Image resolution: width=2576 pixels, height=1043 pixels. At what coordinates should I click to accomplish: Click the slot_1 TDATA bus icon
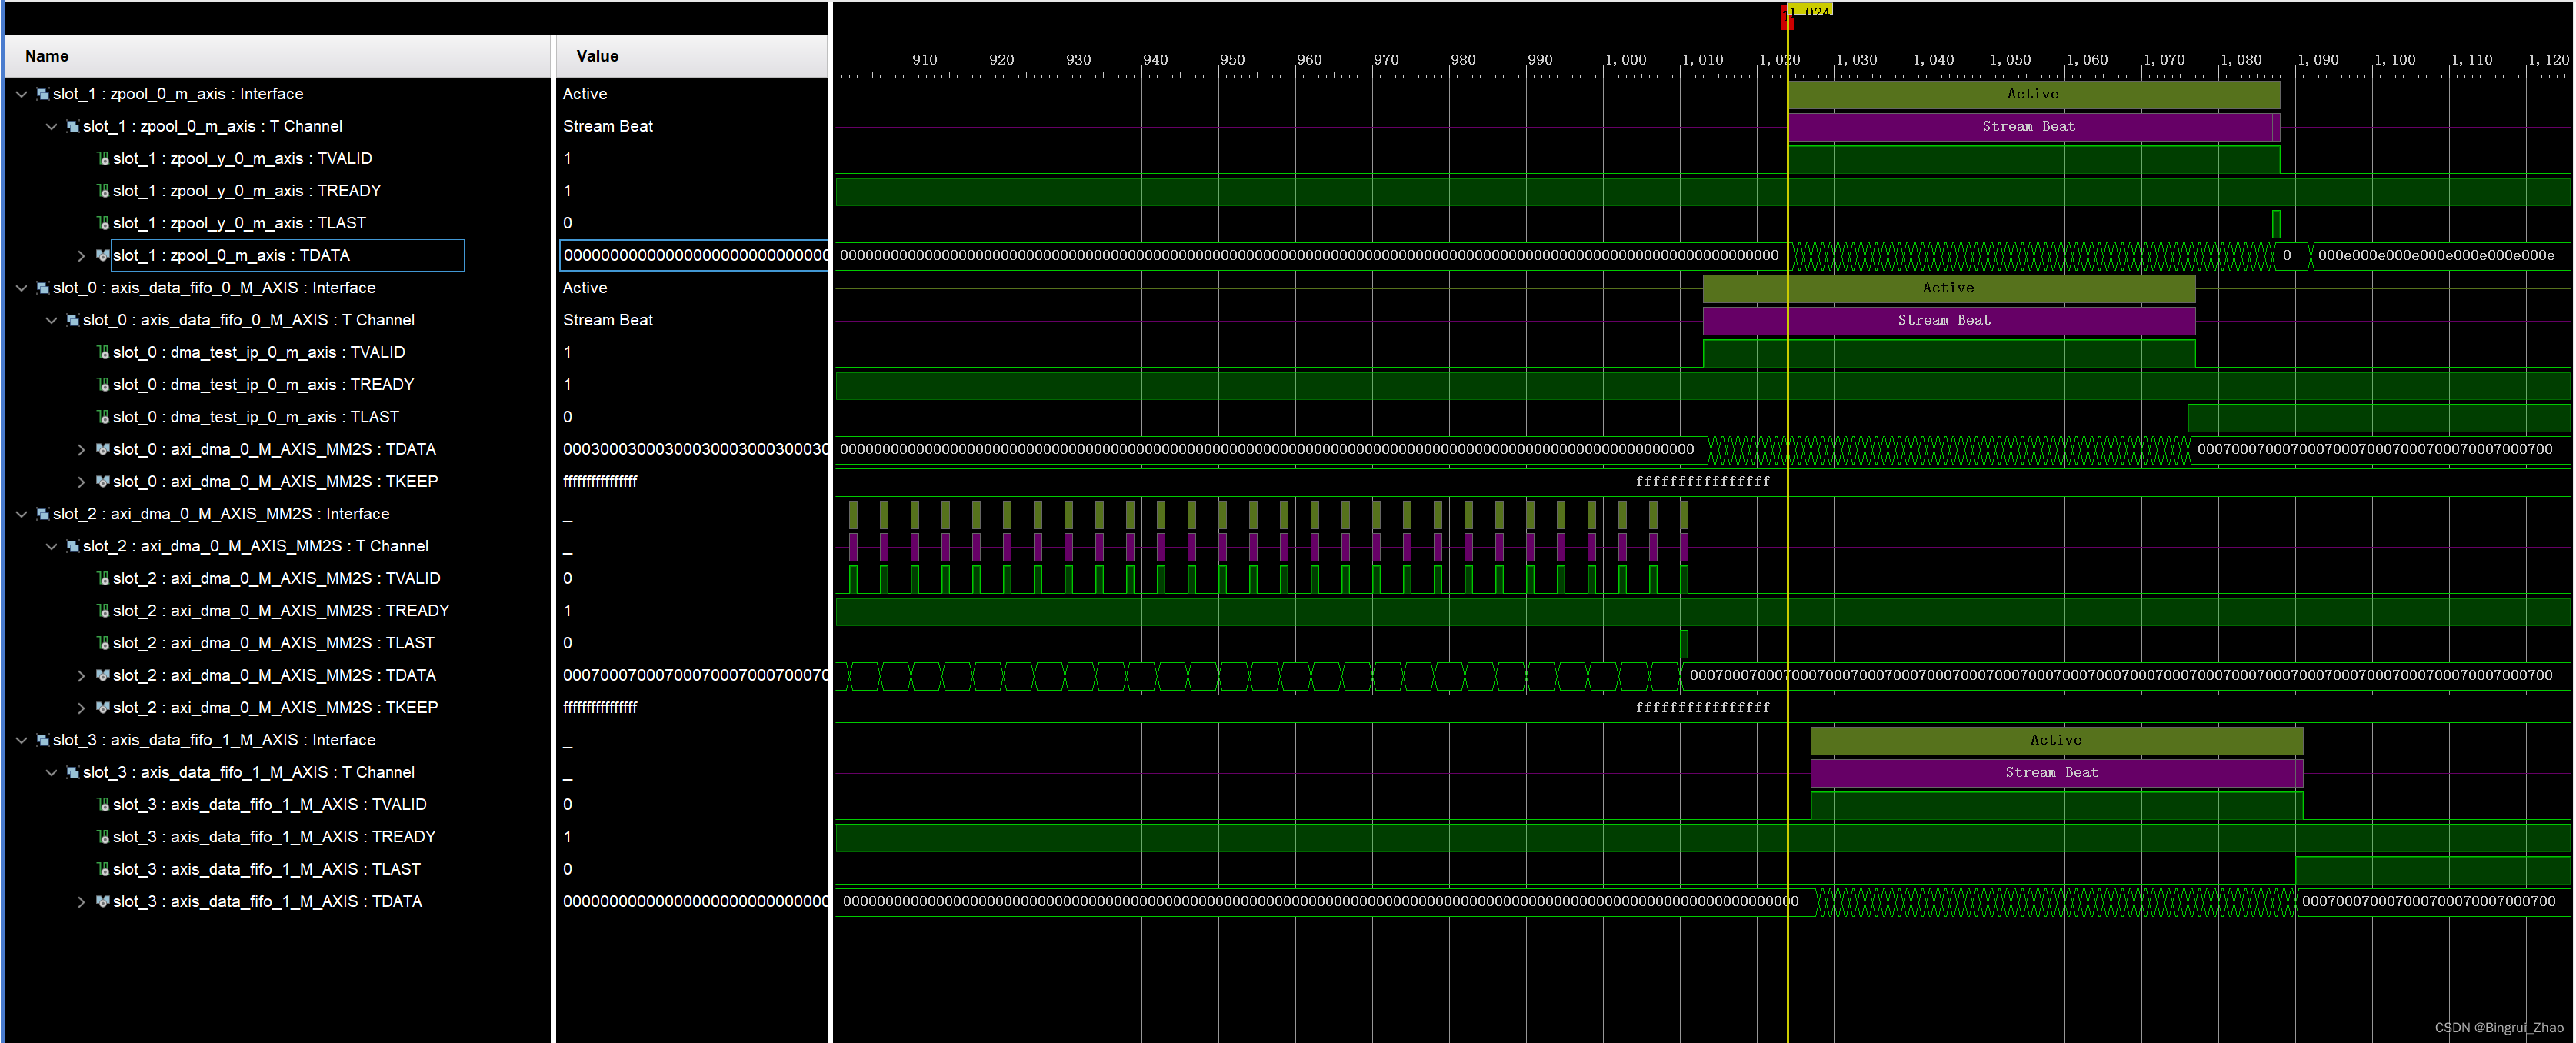point(102,256)
